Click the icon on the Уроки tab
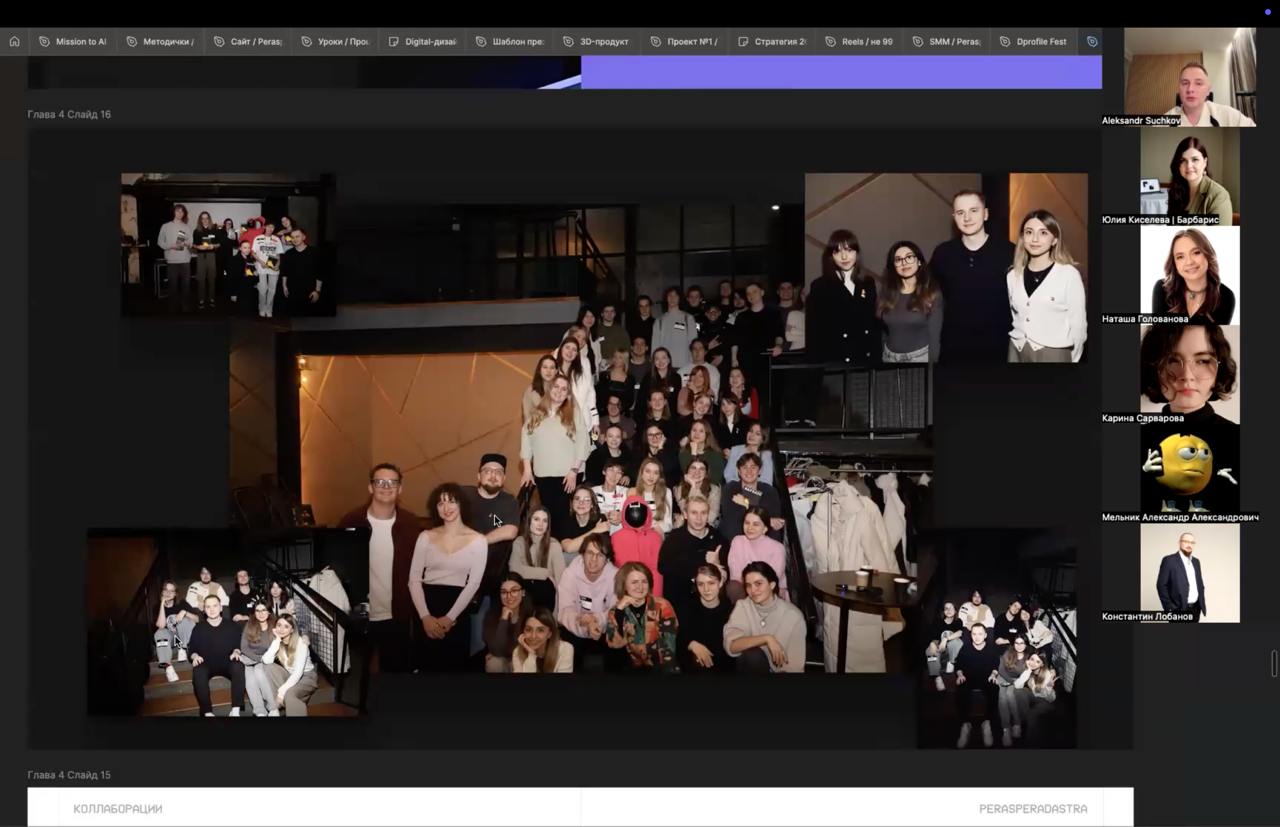The height and width of the screenshot is (827, 1280). point(306,42)
